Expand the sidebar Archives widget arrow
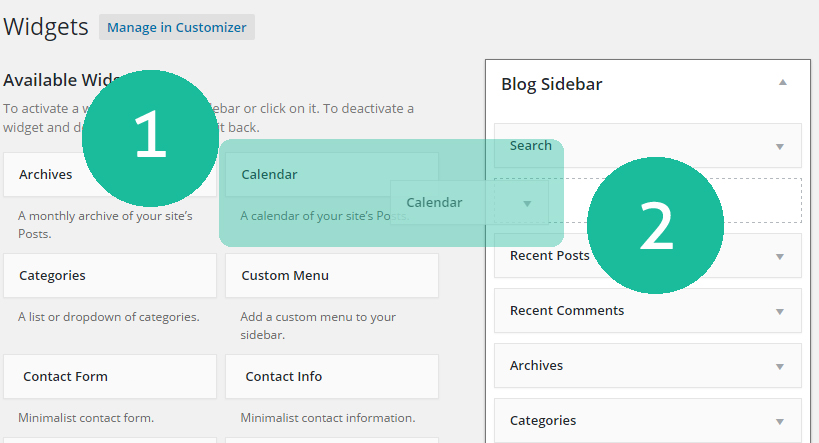Viewport: 819px width, 443px height. 780,366
